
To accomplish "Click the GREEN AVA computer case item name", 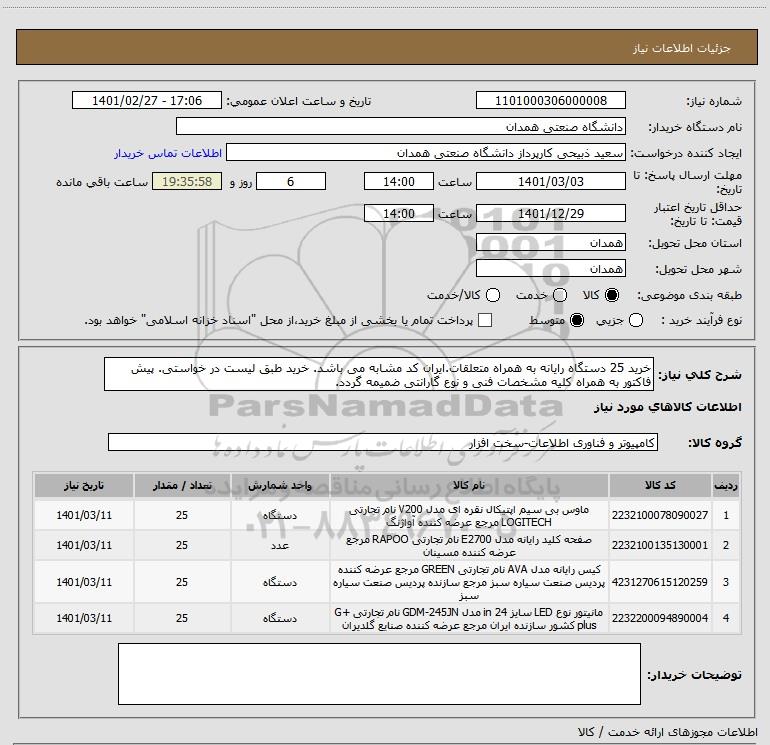I will 469,582.
